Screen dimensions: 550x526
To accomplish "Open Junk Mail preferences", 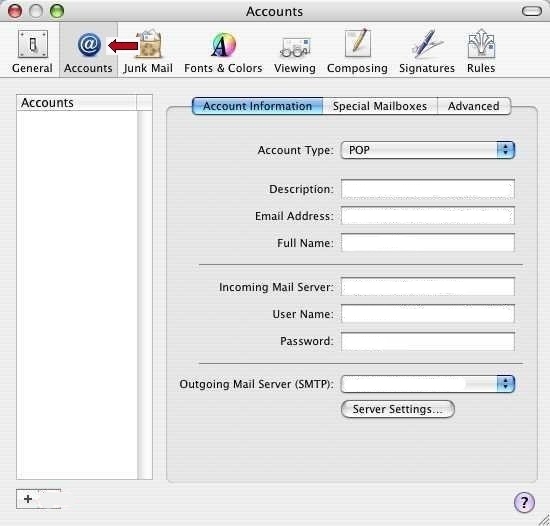I will 148,52.
